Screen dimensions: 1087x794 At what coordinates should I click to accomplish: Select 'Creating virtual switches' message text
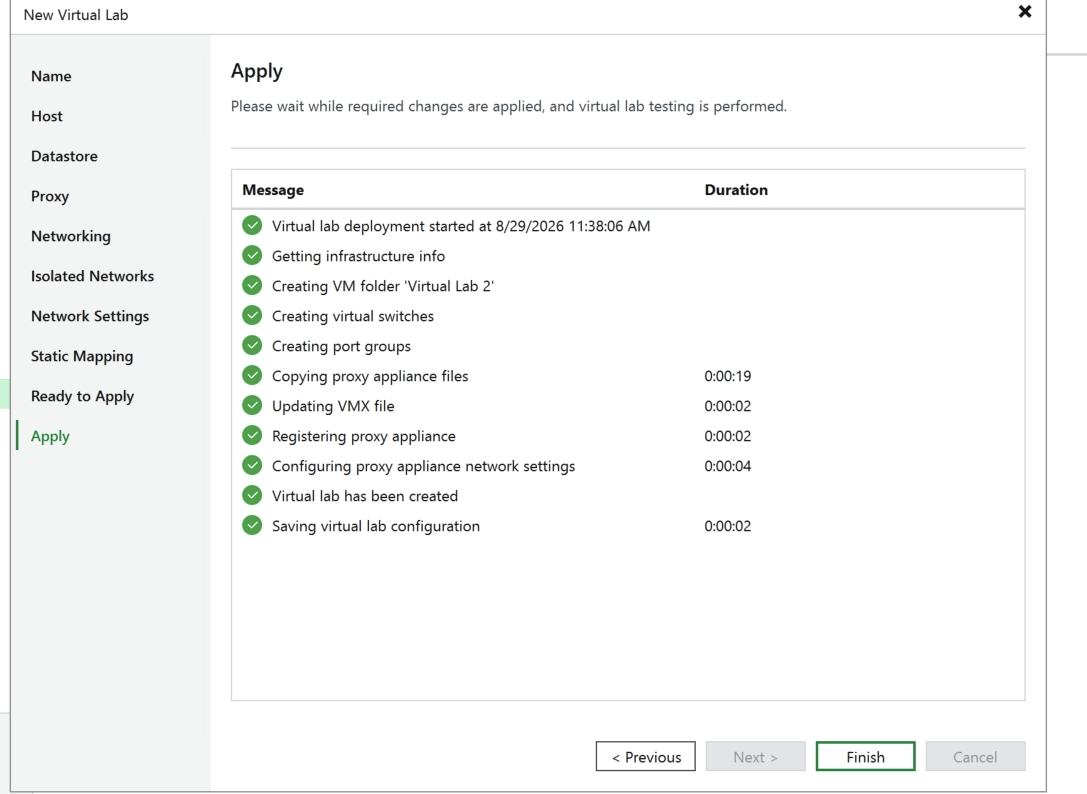click(x=353, y=316)
